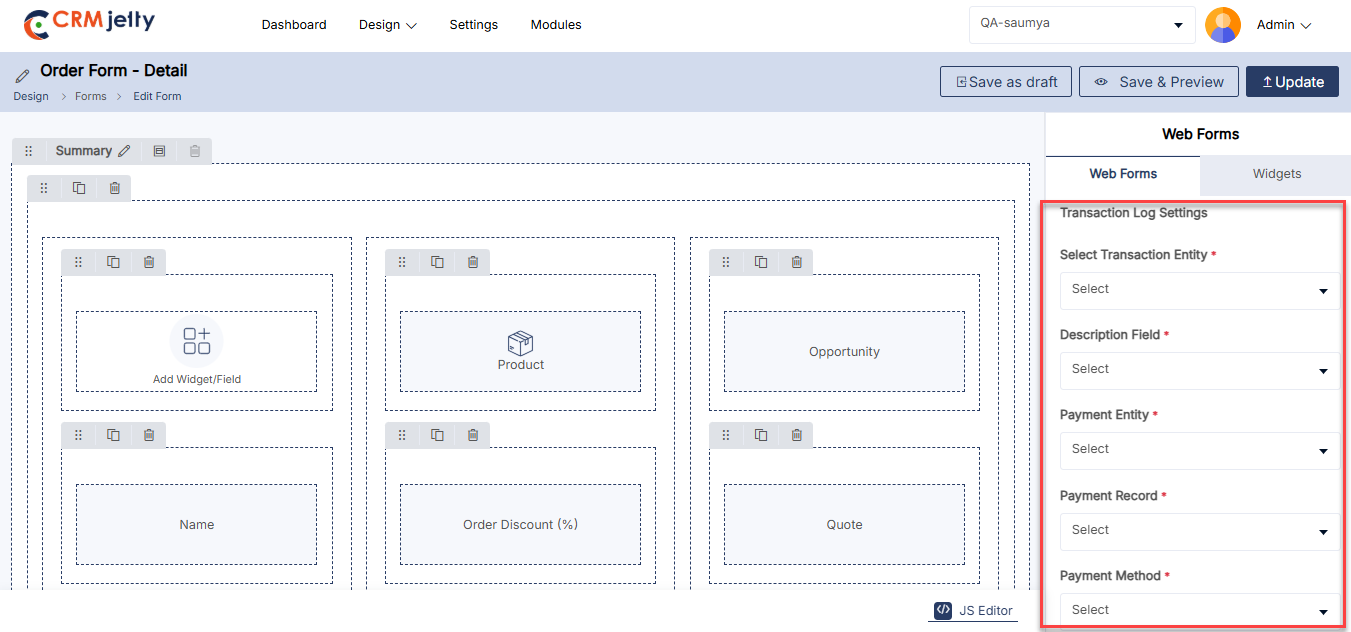Click drag handle of Order Discount block
This screenshot has width=1351, height=632.
pyautogui.click(x=402, y=435)
